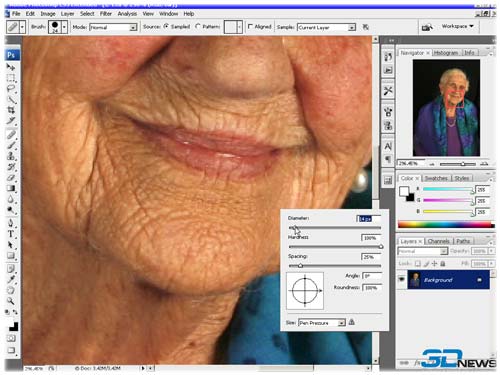Open the History panel from dock
The width and height of the screenshot is (500, 375).
(388, 57)
